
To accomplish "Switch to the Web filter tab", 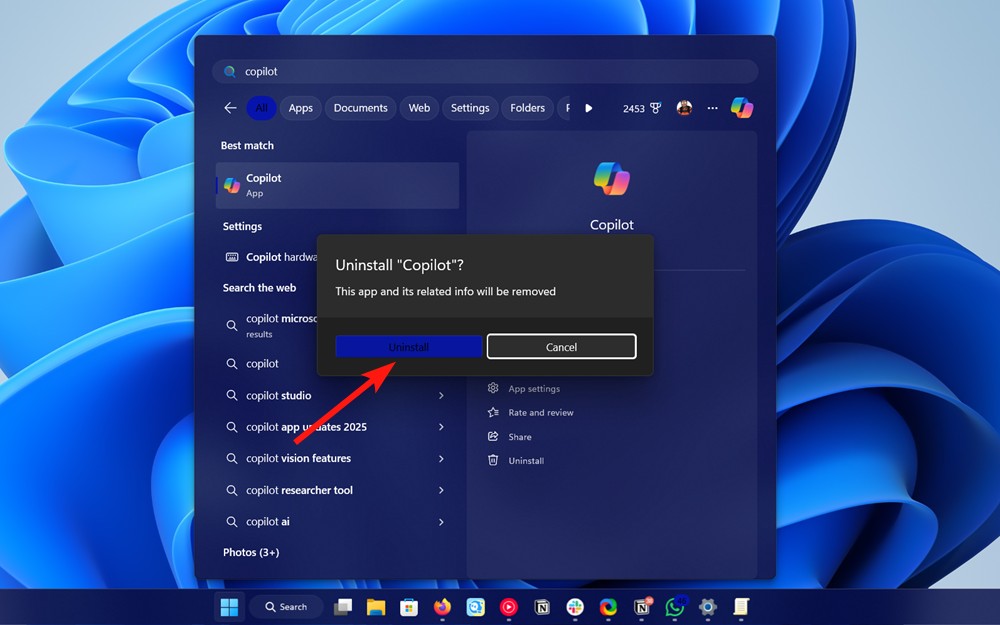I will point(419,108).
